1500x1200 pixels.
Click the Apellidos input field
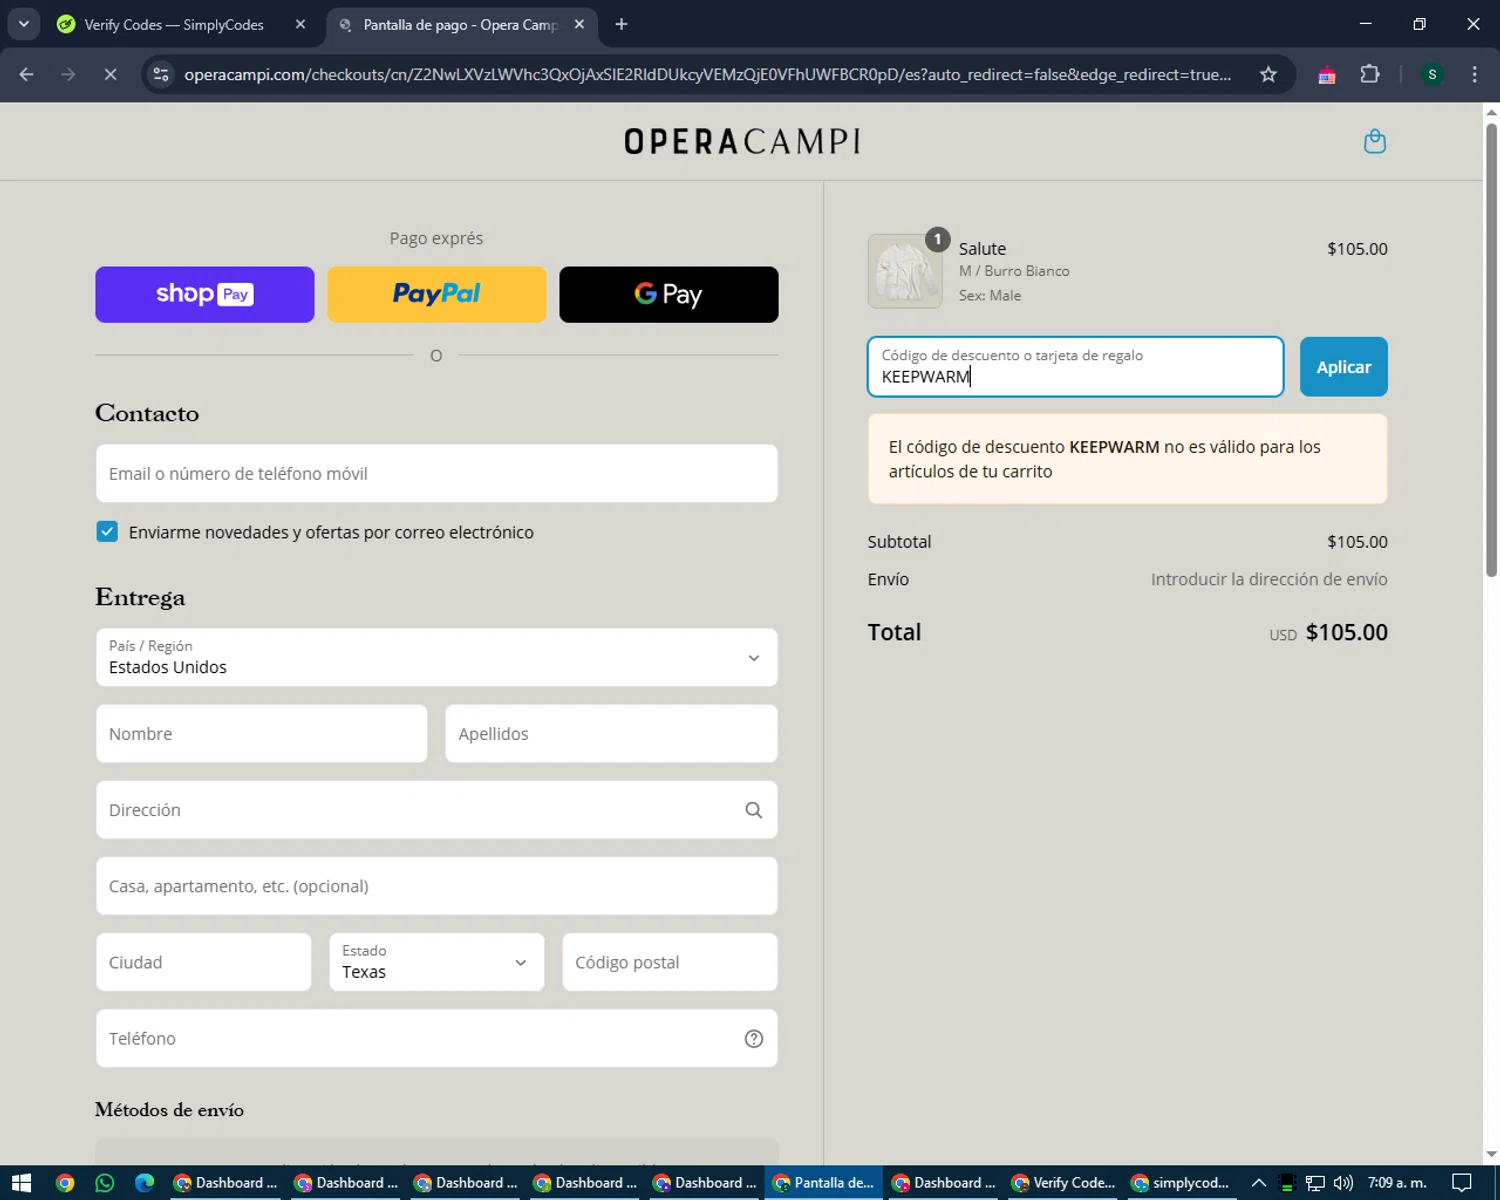(x=611, y=733)
